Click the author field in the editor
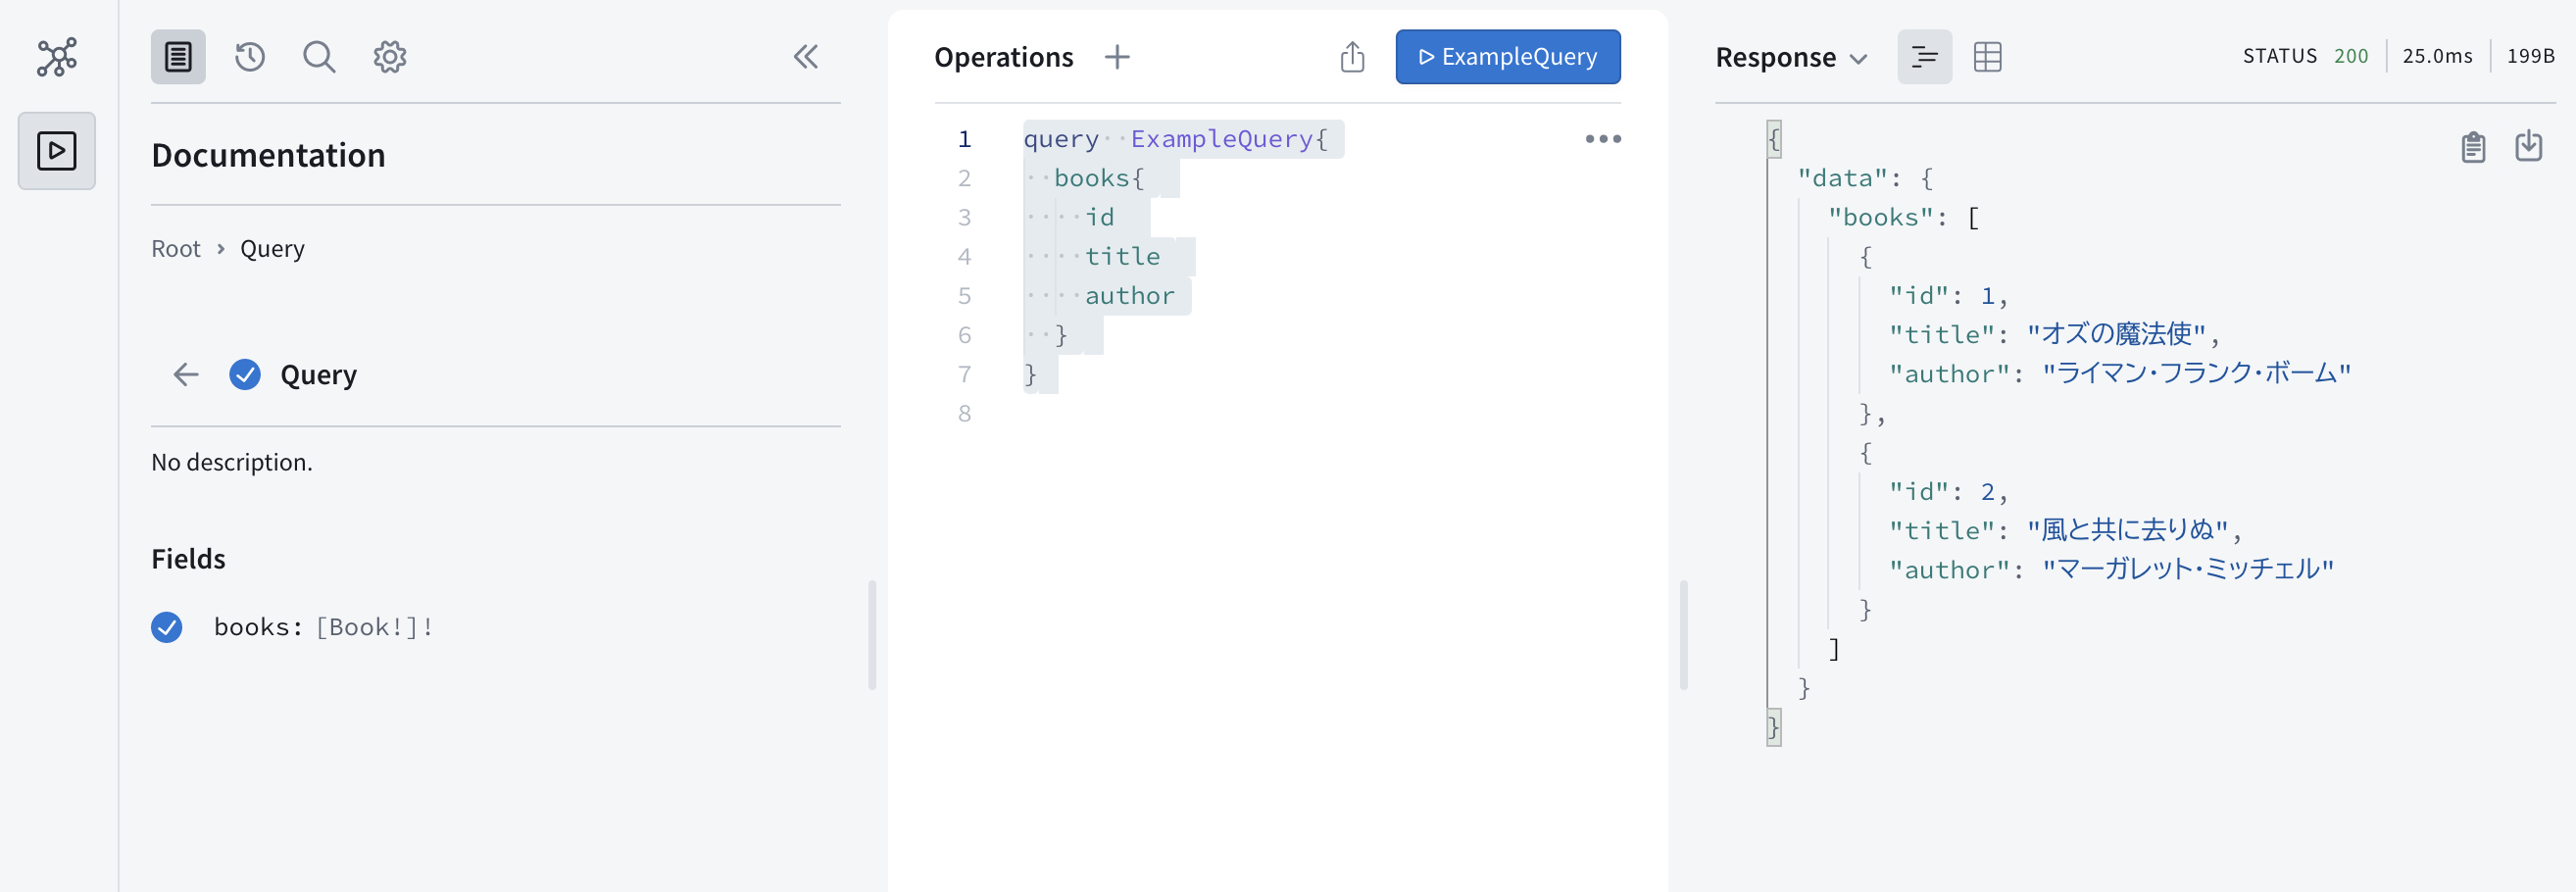Screen dimensions: 2576x892 (x=1129, y=296)
